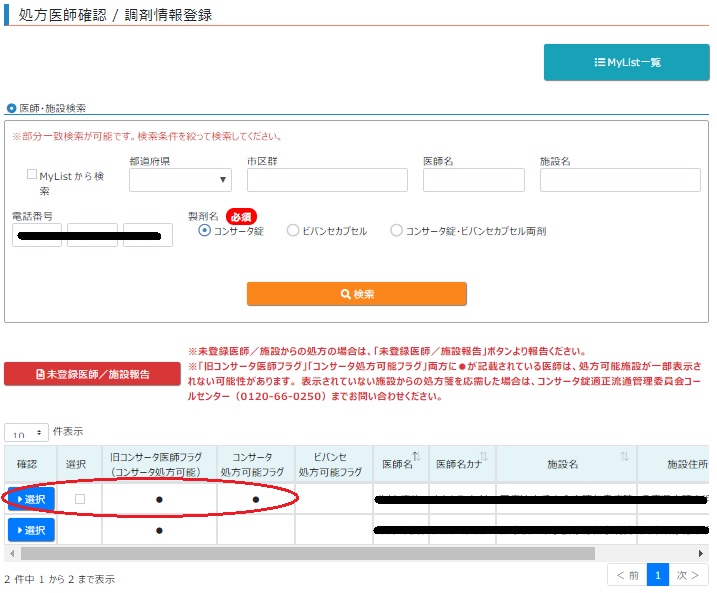Select the 医師・施設検索 radio option
The width and height of the screenshot is (717, 593).
pos(12,108)
